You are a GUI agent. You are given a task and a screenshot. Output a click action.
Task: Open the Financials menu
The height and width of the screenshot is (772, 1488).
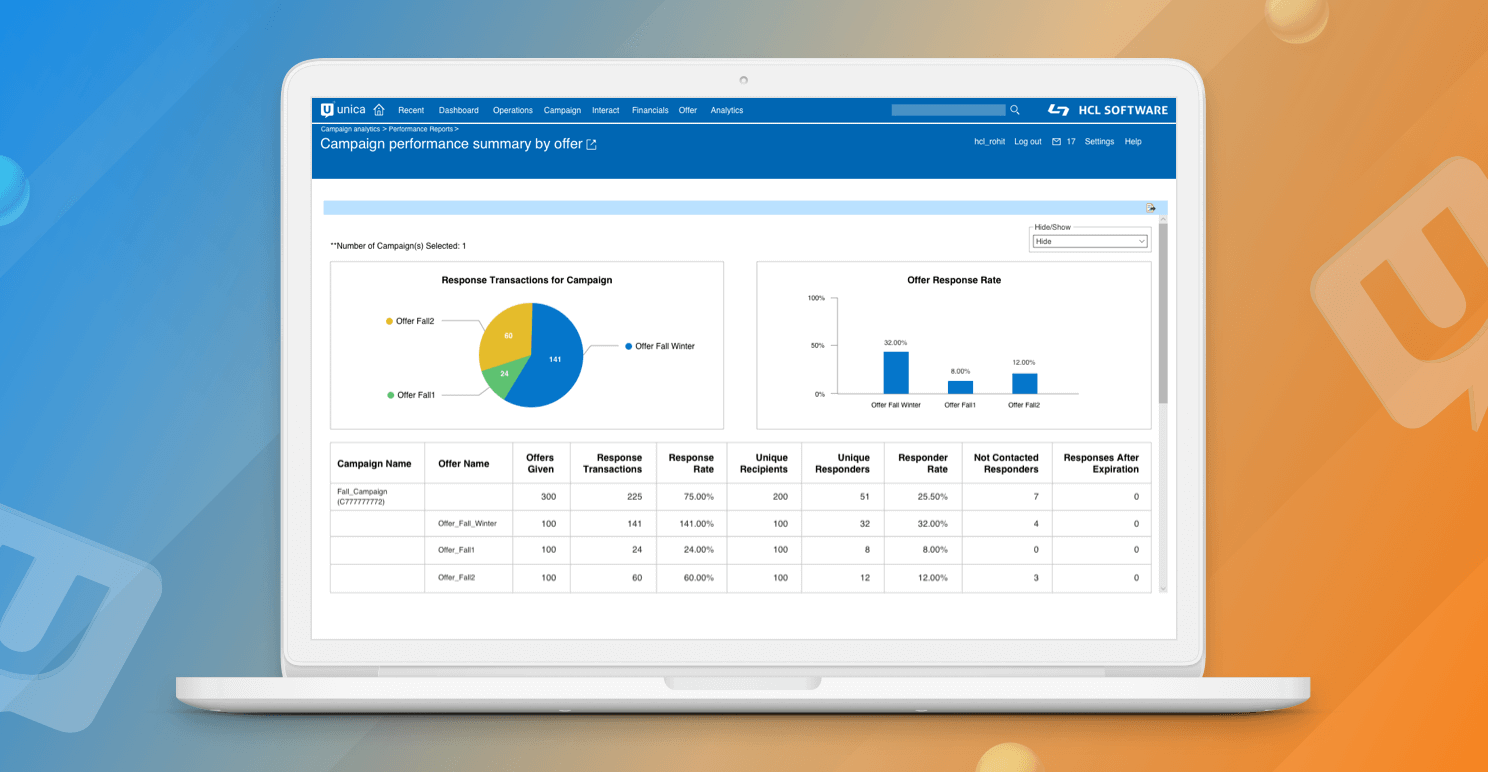(650, 110)
